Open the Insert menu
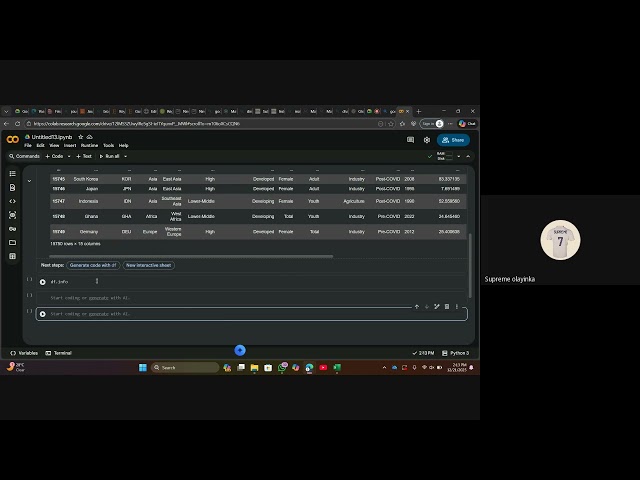This screenshot has height=480, width=640. pyautogui.click(x=70, y=145)
